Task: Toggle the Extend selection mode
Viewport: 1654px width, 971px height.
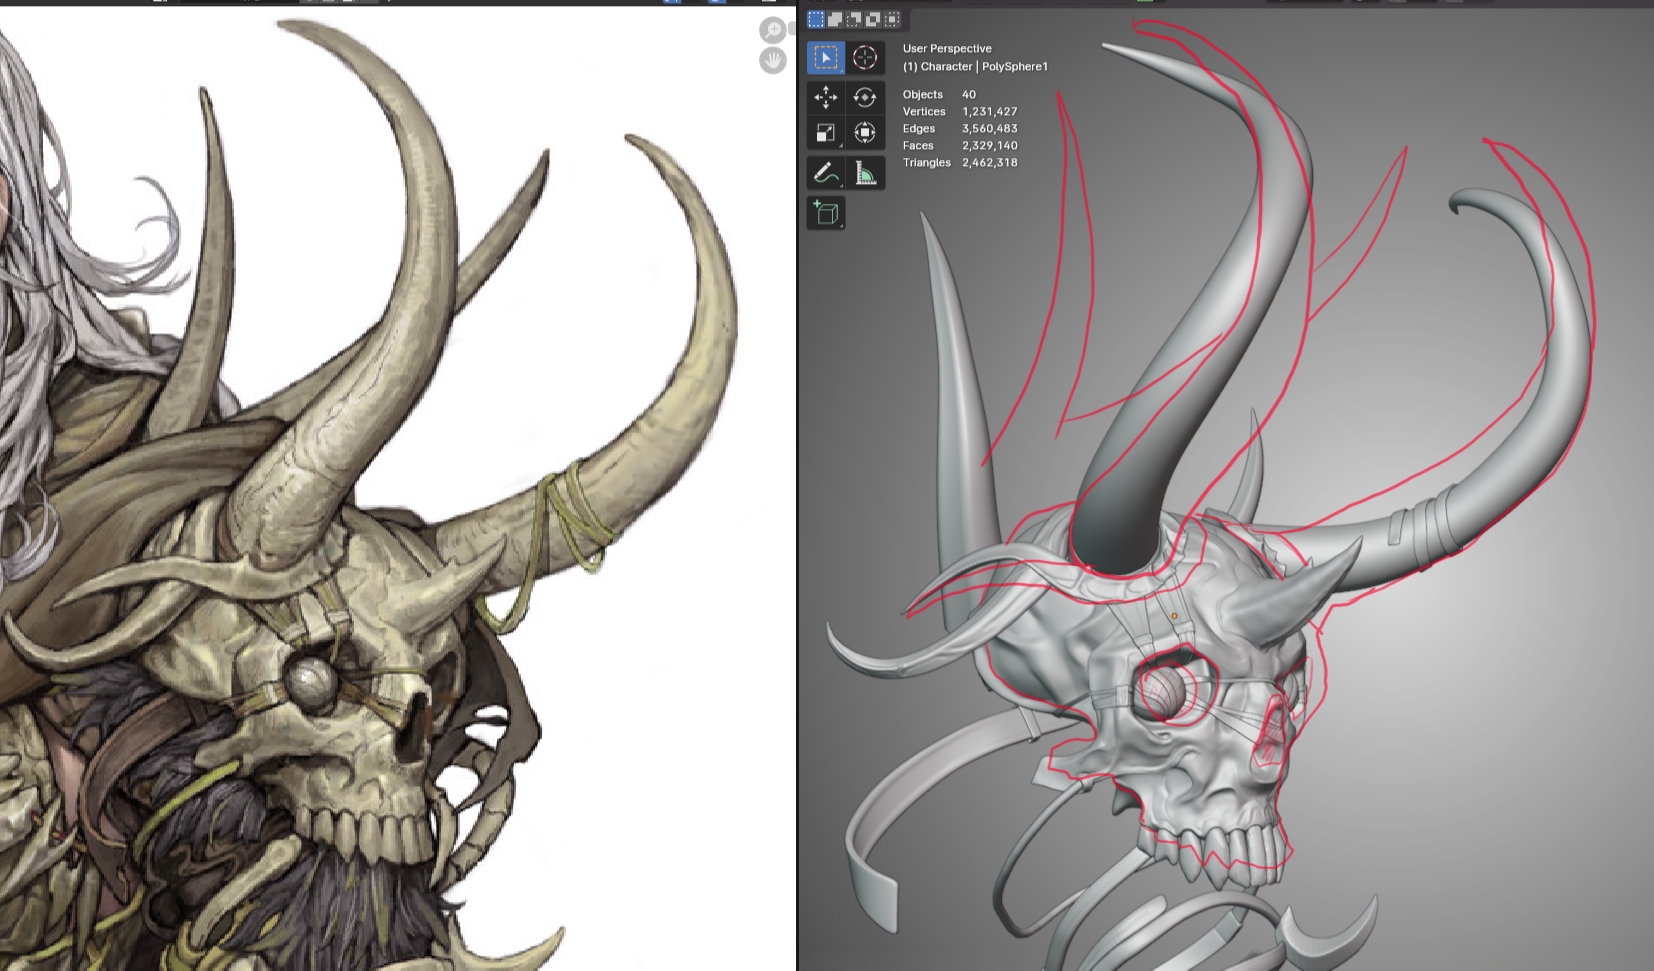Action: (835, 19)
